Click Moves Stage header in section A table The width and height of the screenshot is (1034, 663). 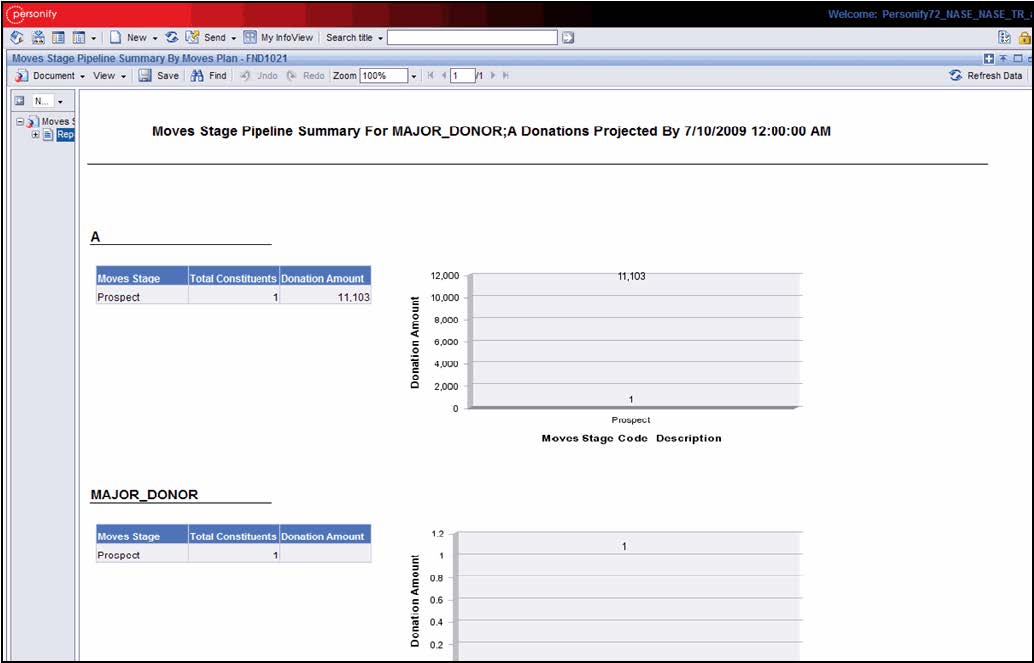[x=142, y=278]
